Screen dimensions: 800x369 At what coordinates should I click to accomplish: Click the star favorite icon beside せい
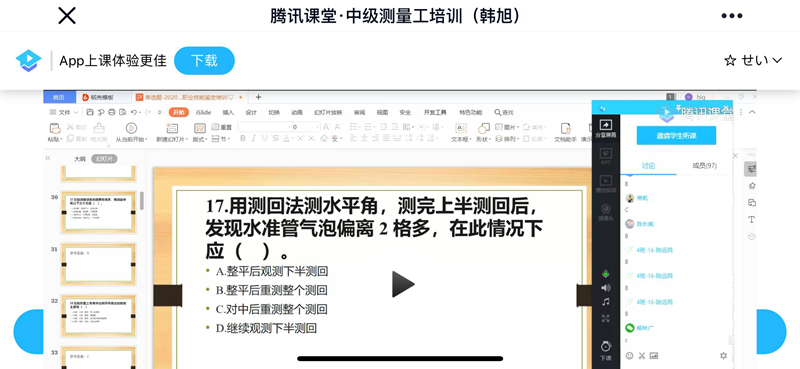tap(730, 61)
